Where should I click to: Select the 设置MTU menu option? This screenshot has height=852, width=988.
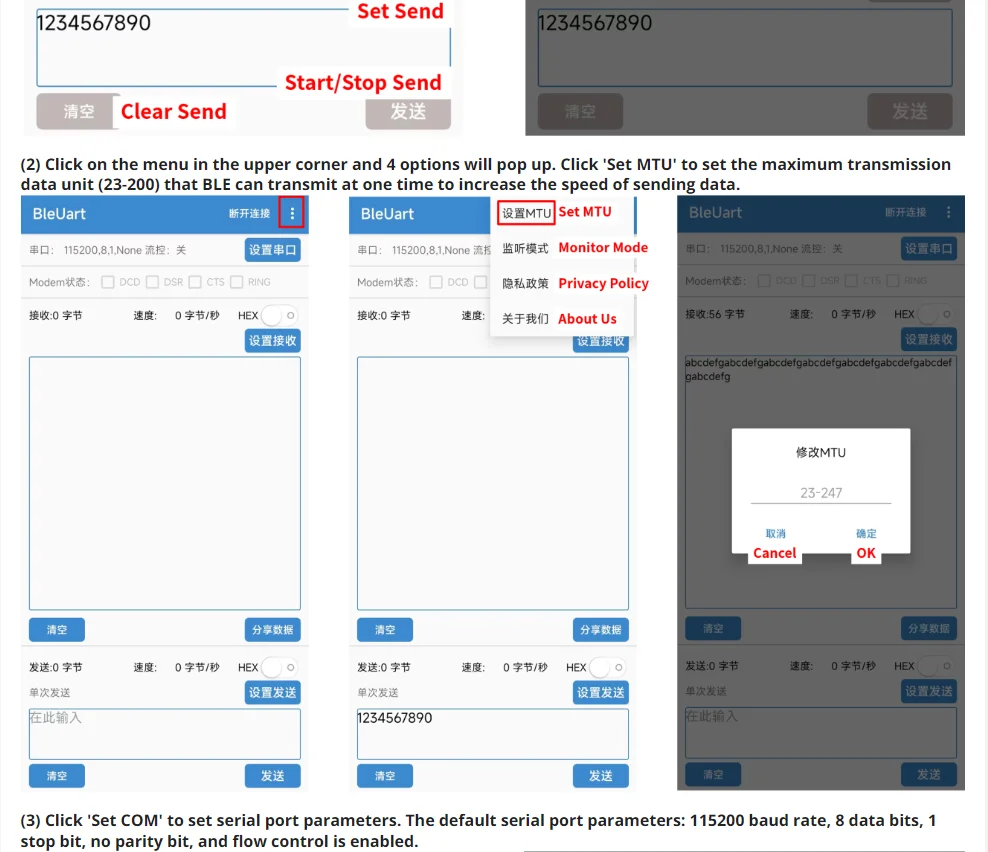click(526, 213)
